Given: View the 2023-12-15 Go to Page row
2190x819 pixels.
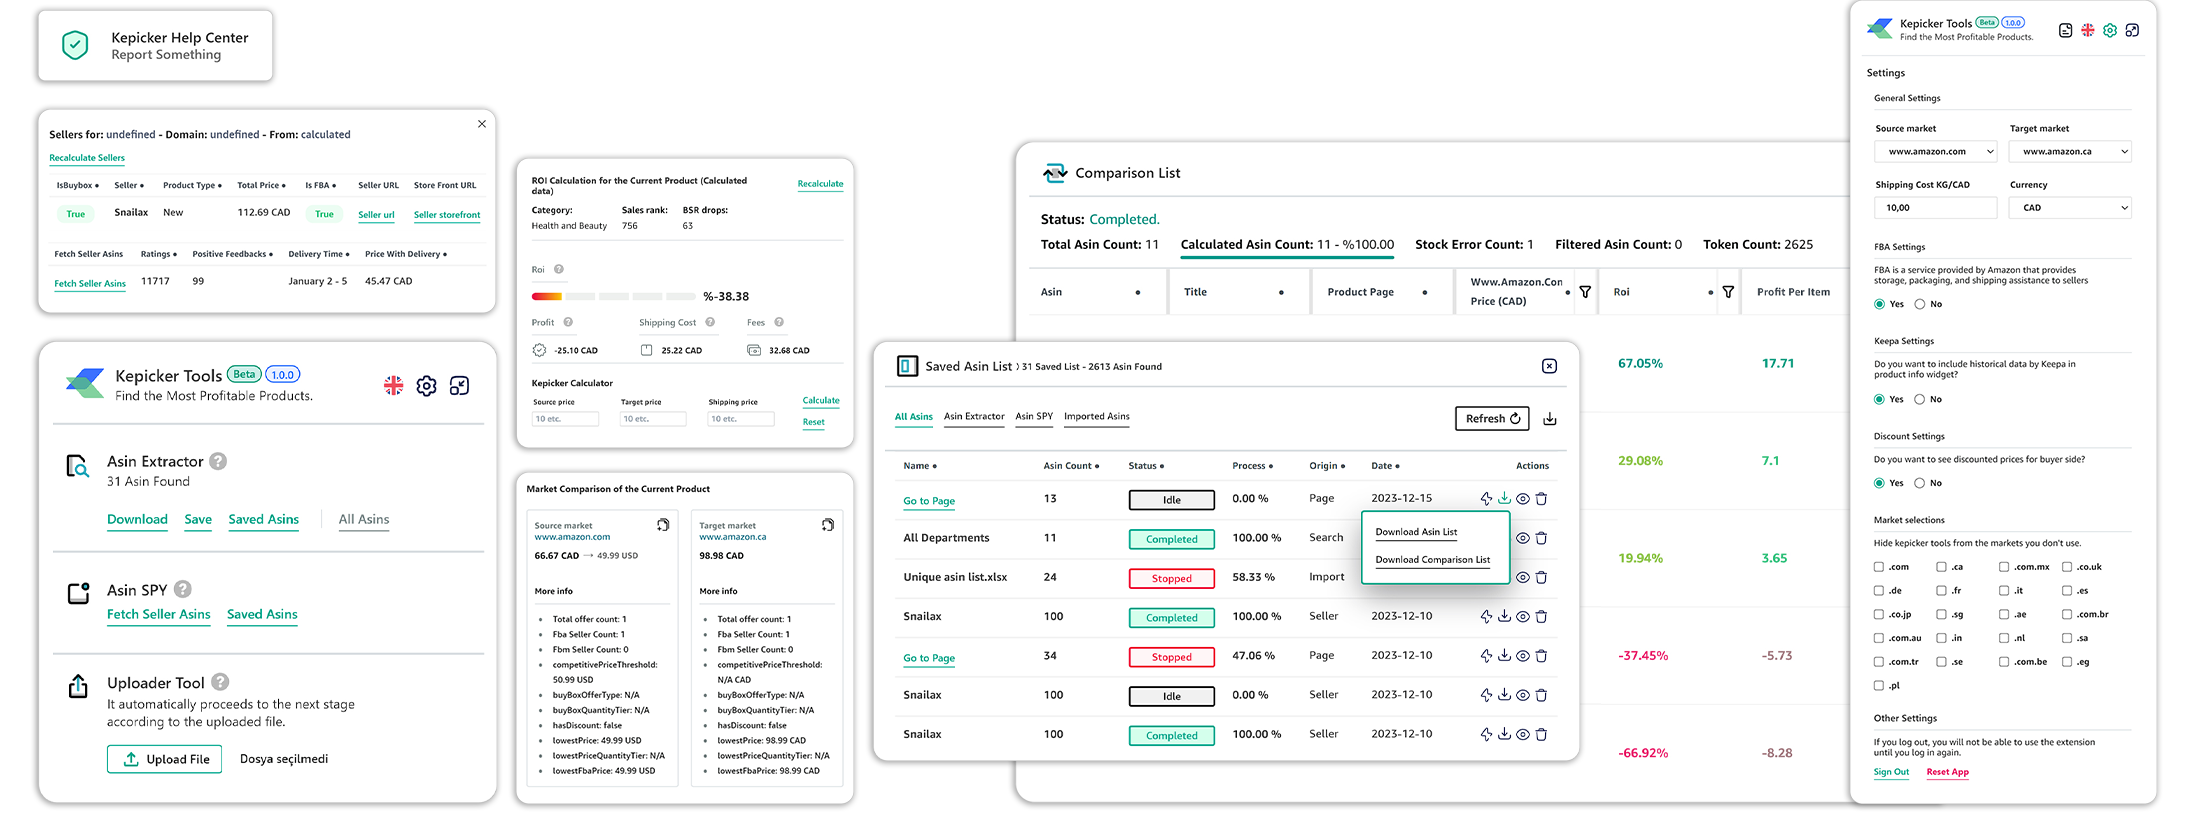Looking at the screenshot, I should click(x=1523, y=498).
